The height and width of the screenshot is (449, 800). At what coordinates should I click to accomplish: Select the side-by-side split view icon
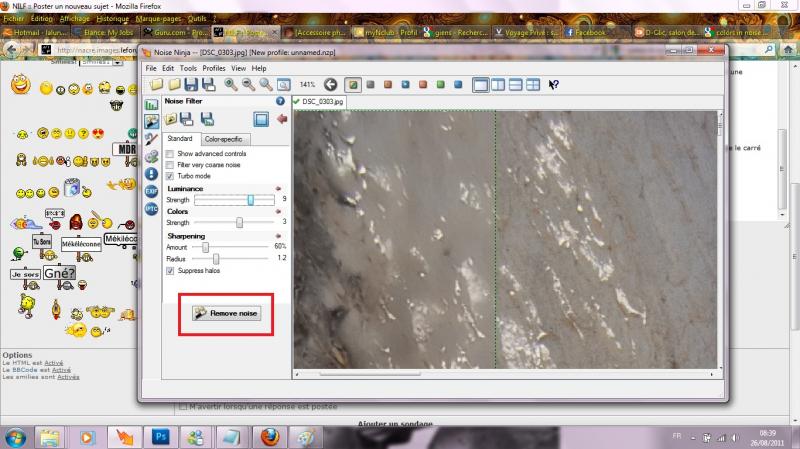[498, 85]
